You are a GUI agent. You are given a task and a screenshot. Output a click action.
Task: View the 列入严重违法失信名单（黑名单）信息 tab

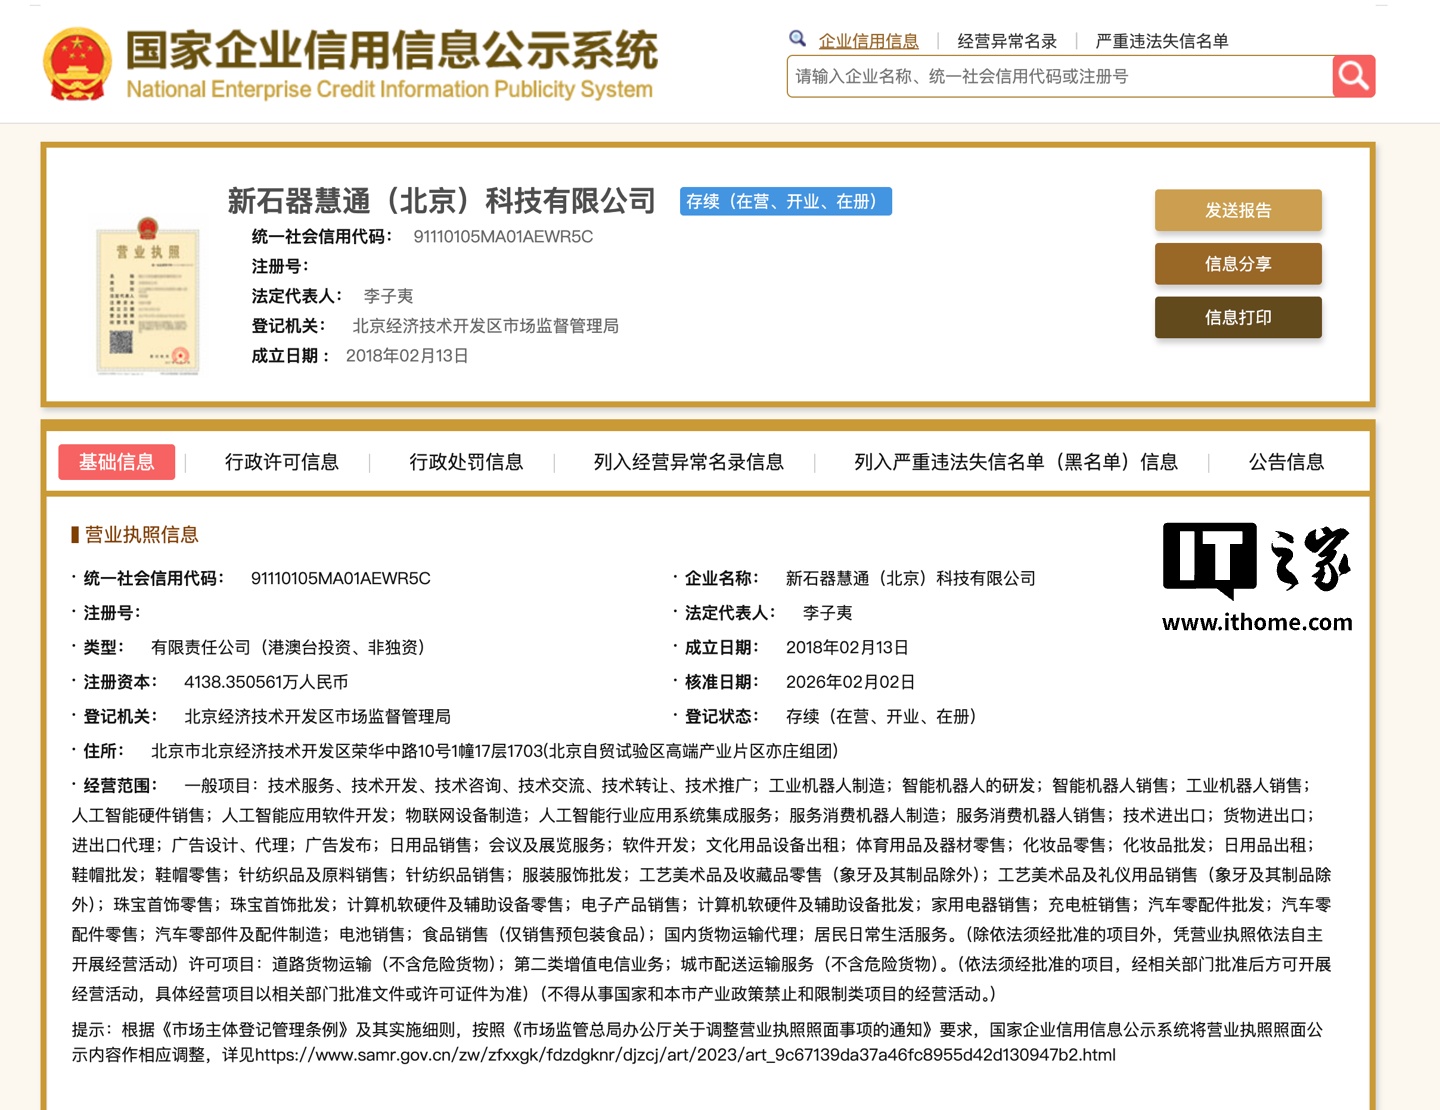[1015, 462]
